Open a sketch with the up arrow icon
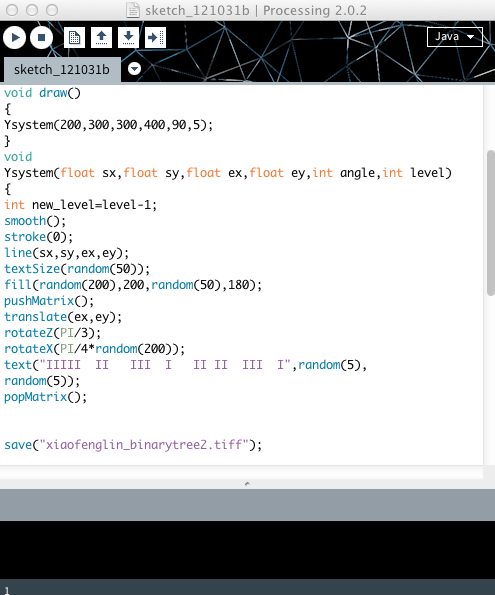This screenshot has width=495, height=595. point(101,38)
